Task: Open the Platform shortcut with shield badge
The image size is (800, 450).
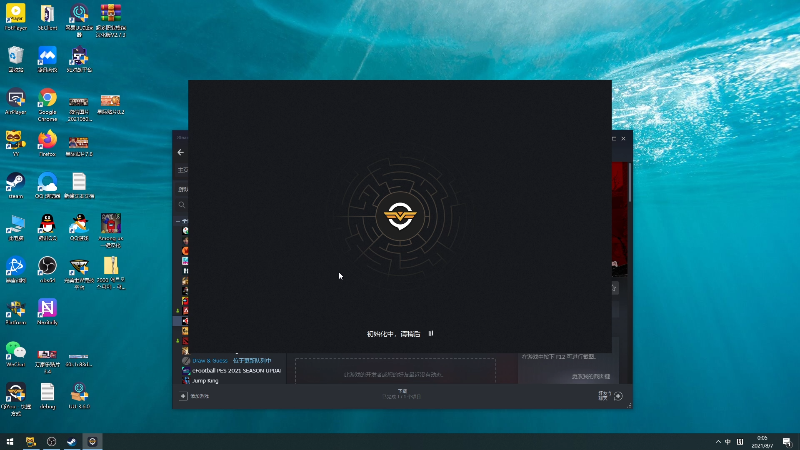Action: (x=15, y=311)
